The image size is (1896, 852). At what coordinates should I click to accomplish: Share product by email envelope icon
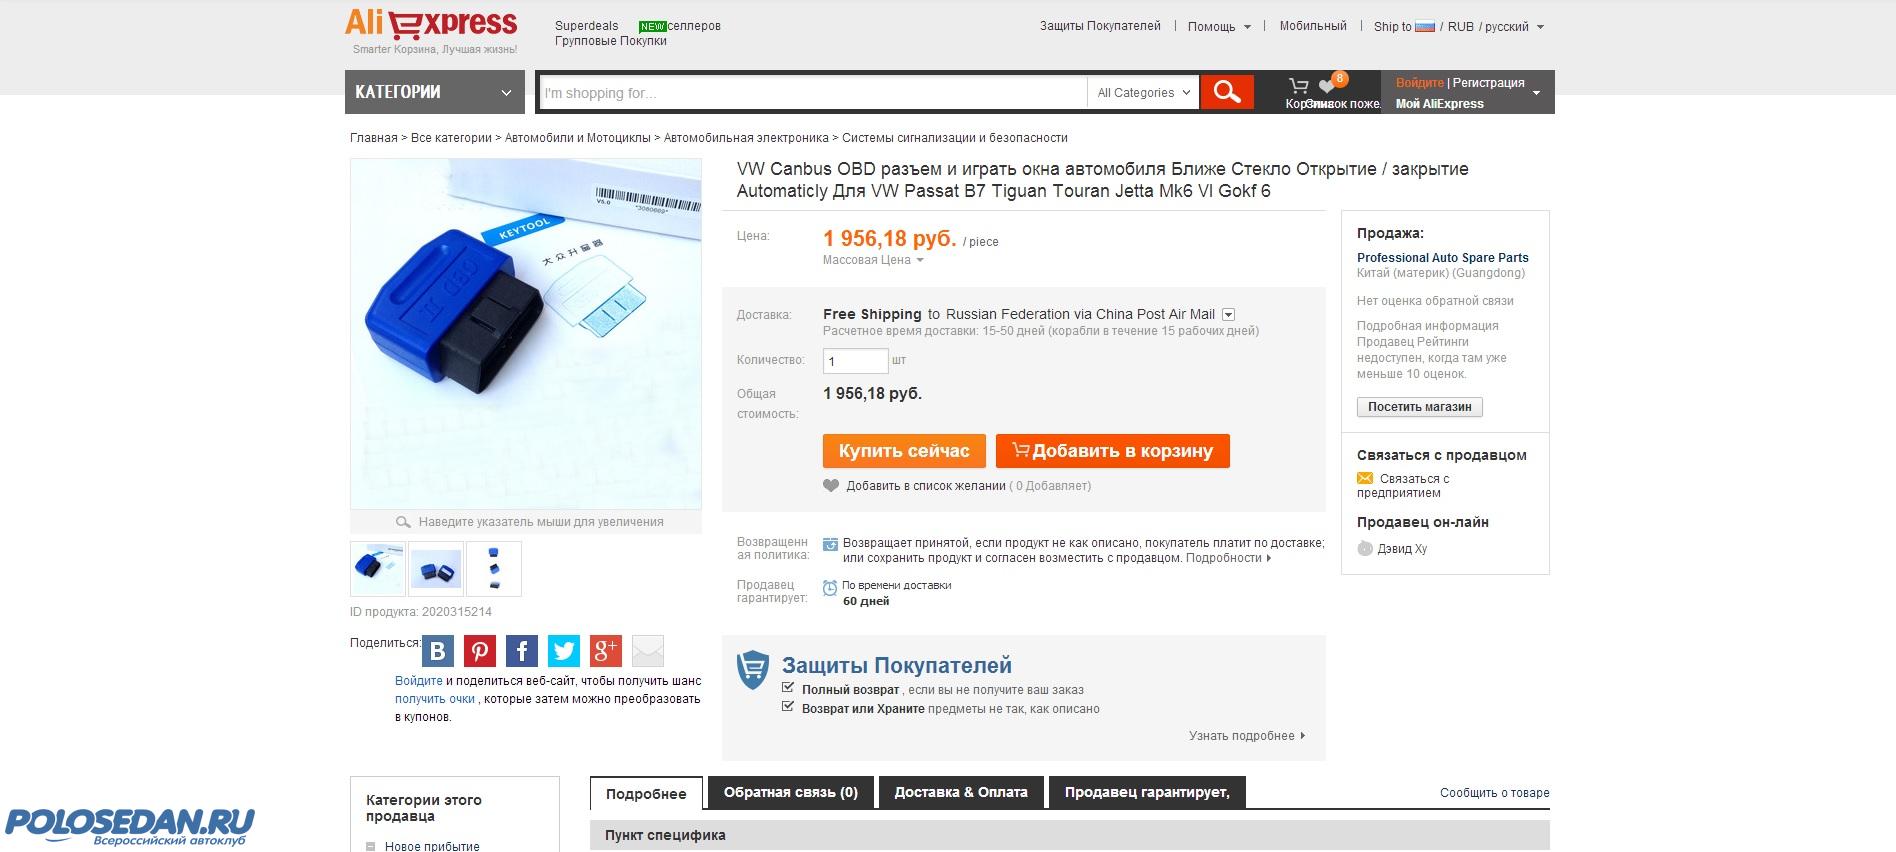click(x=647, y=651)
